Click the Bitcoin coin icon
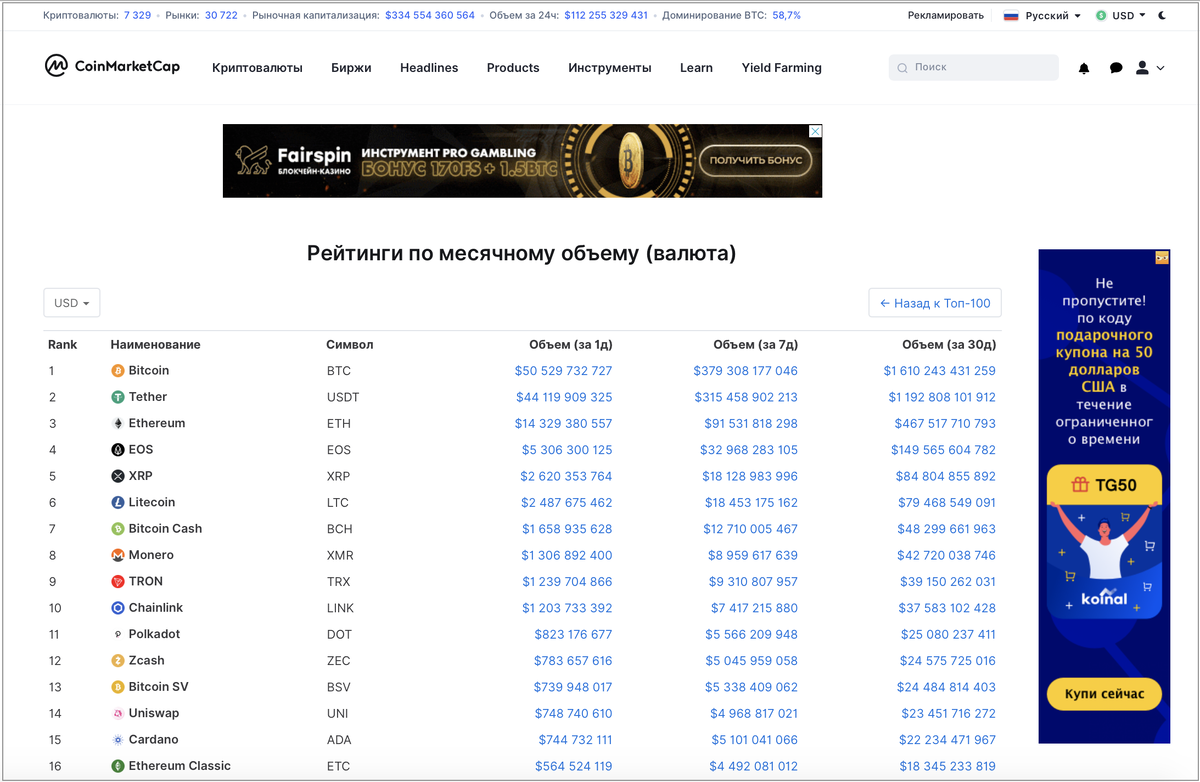The width and height of the screenshot is (1200, 782). [x=118, y=371]
